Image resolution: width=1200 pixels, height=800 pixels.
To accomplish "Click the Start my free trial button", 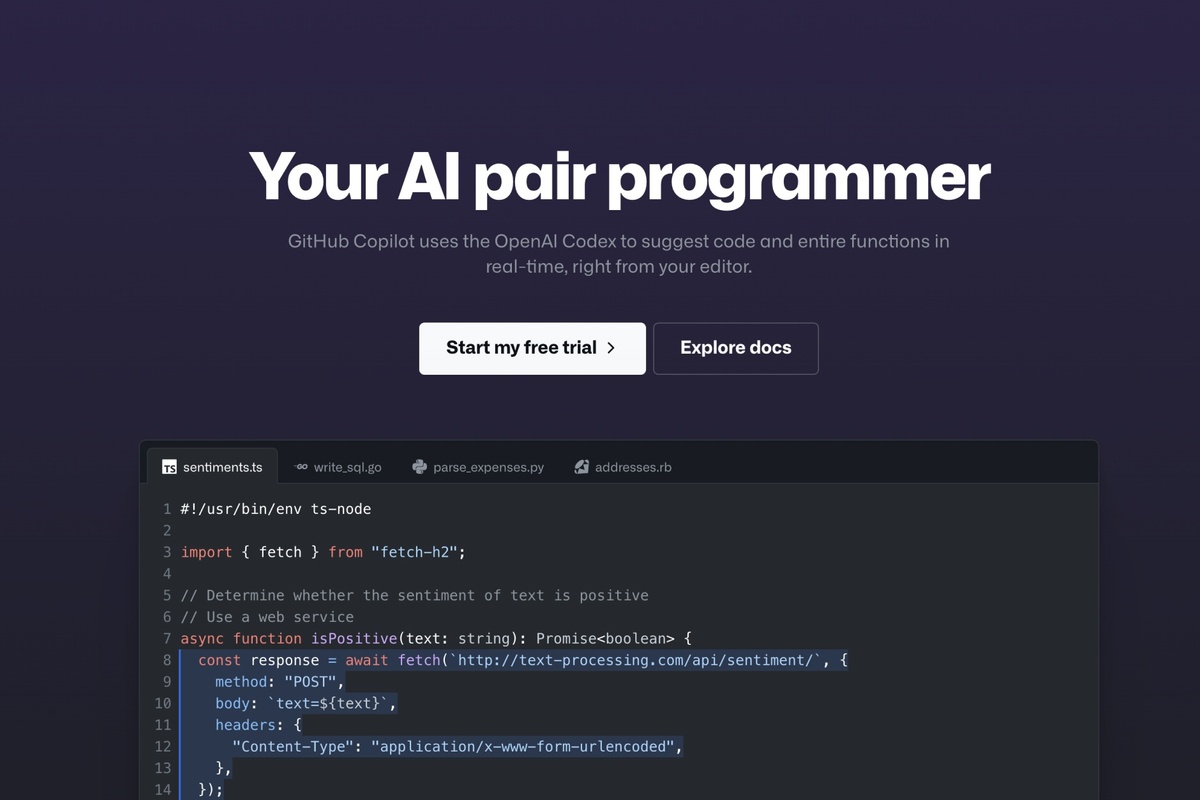I will coord(532,348).
